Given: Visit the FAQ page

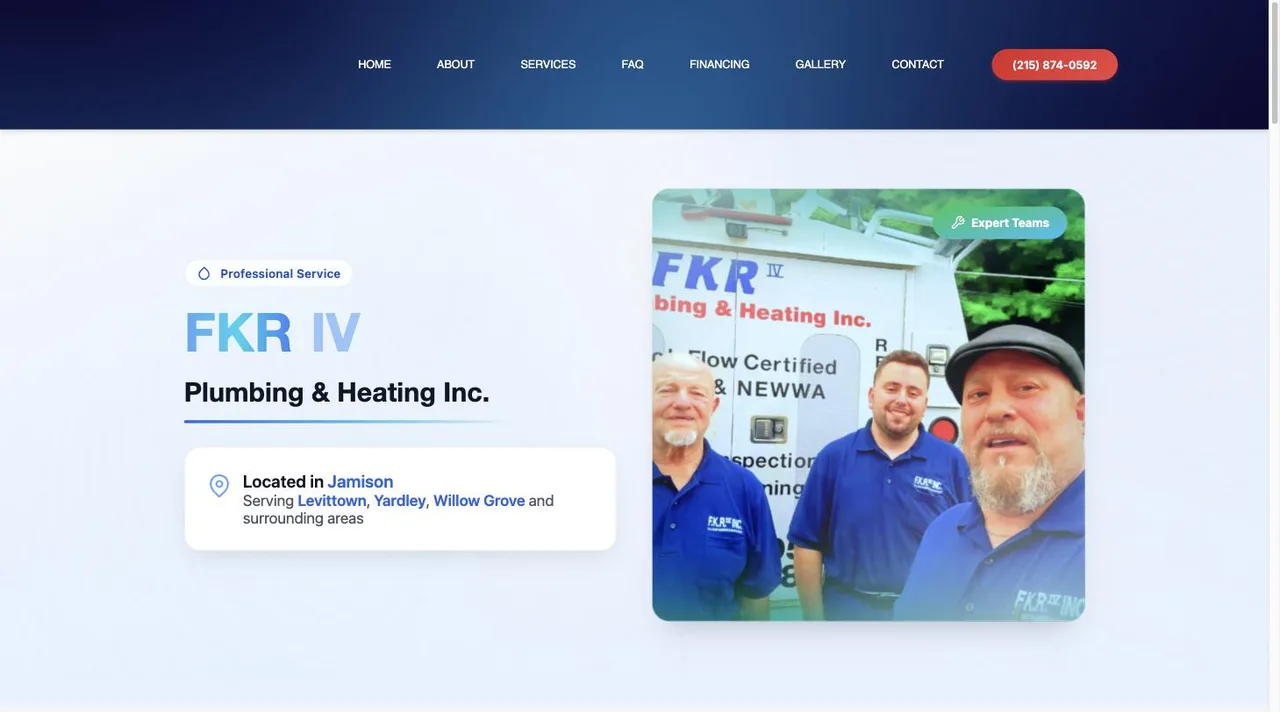Looking at the screenshot, I should point(632,64).
